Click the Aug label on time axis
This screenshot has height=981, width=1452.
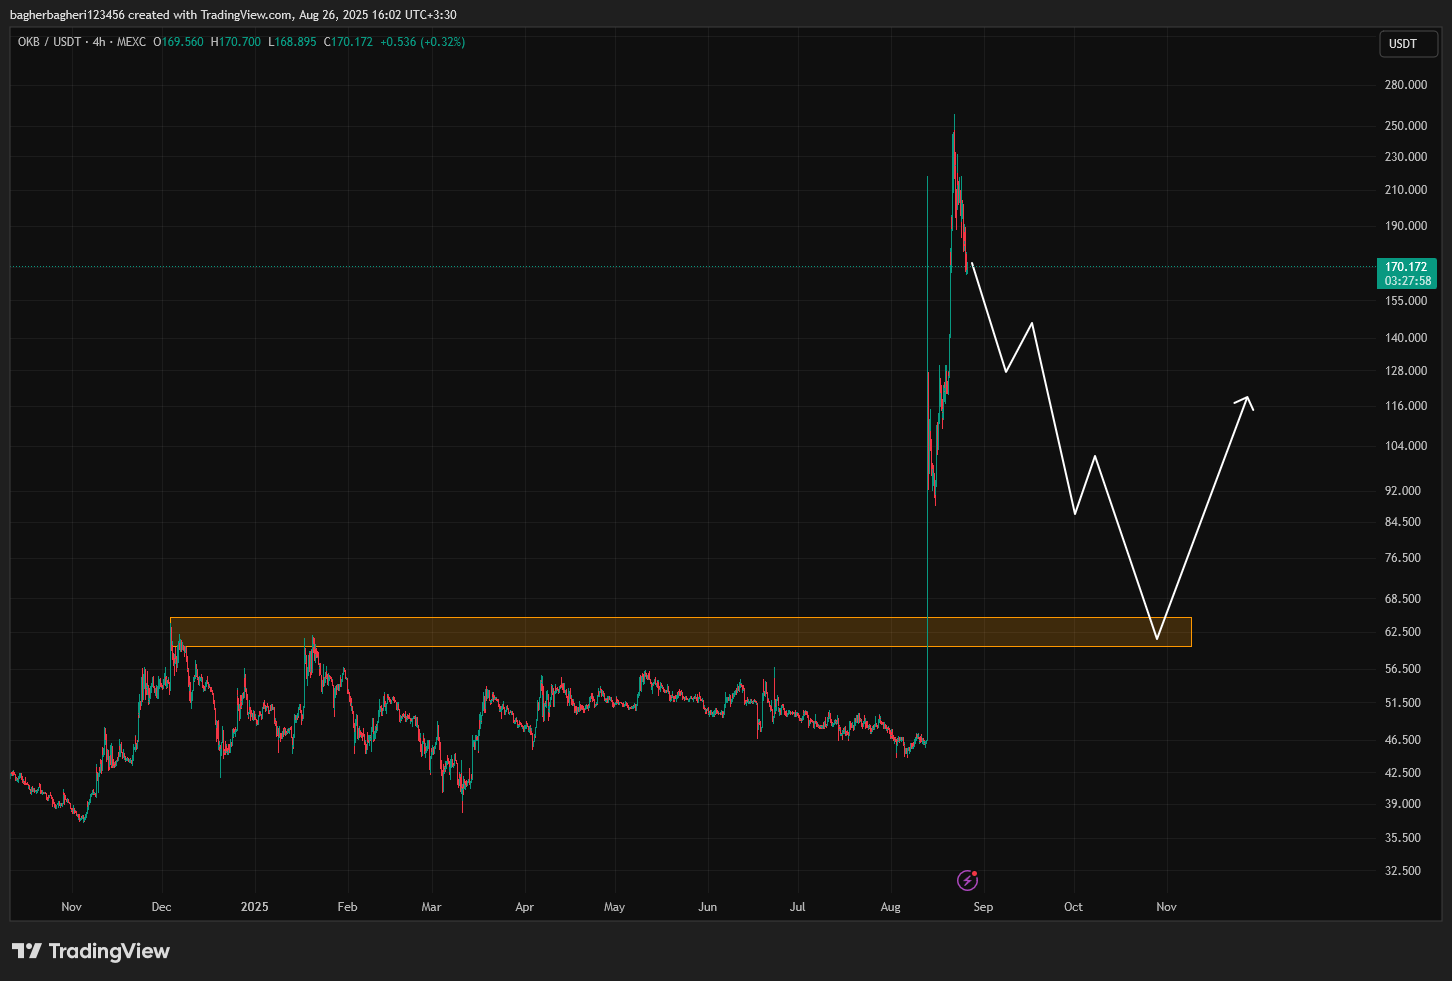[x=890, y=907]
